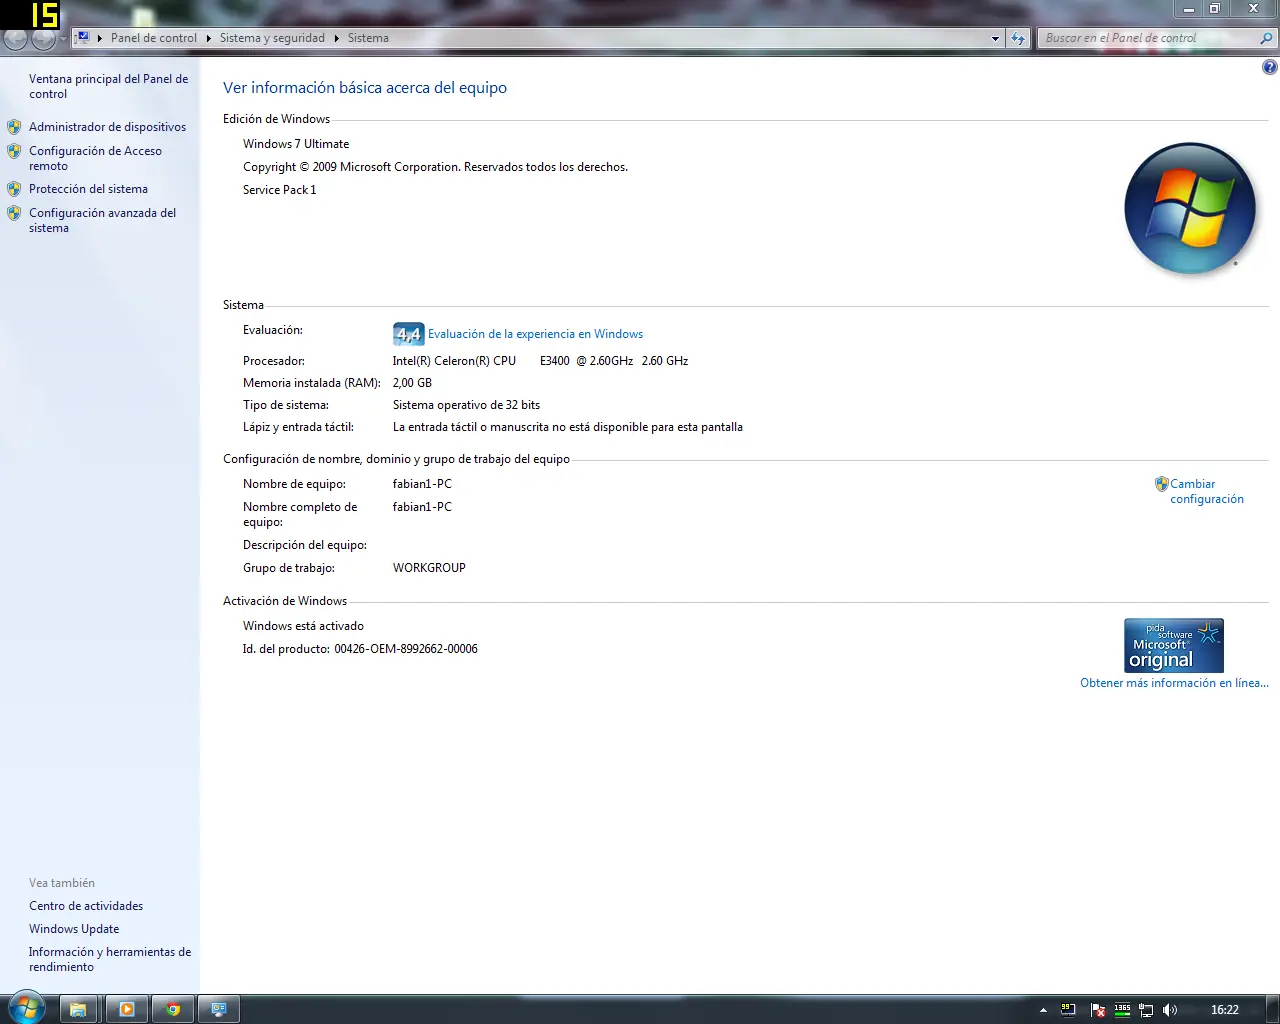
Task: Open Configuración avanzada del sistema
Action: [102, 220]
